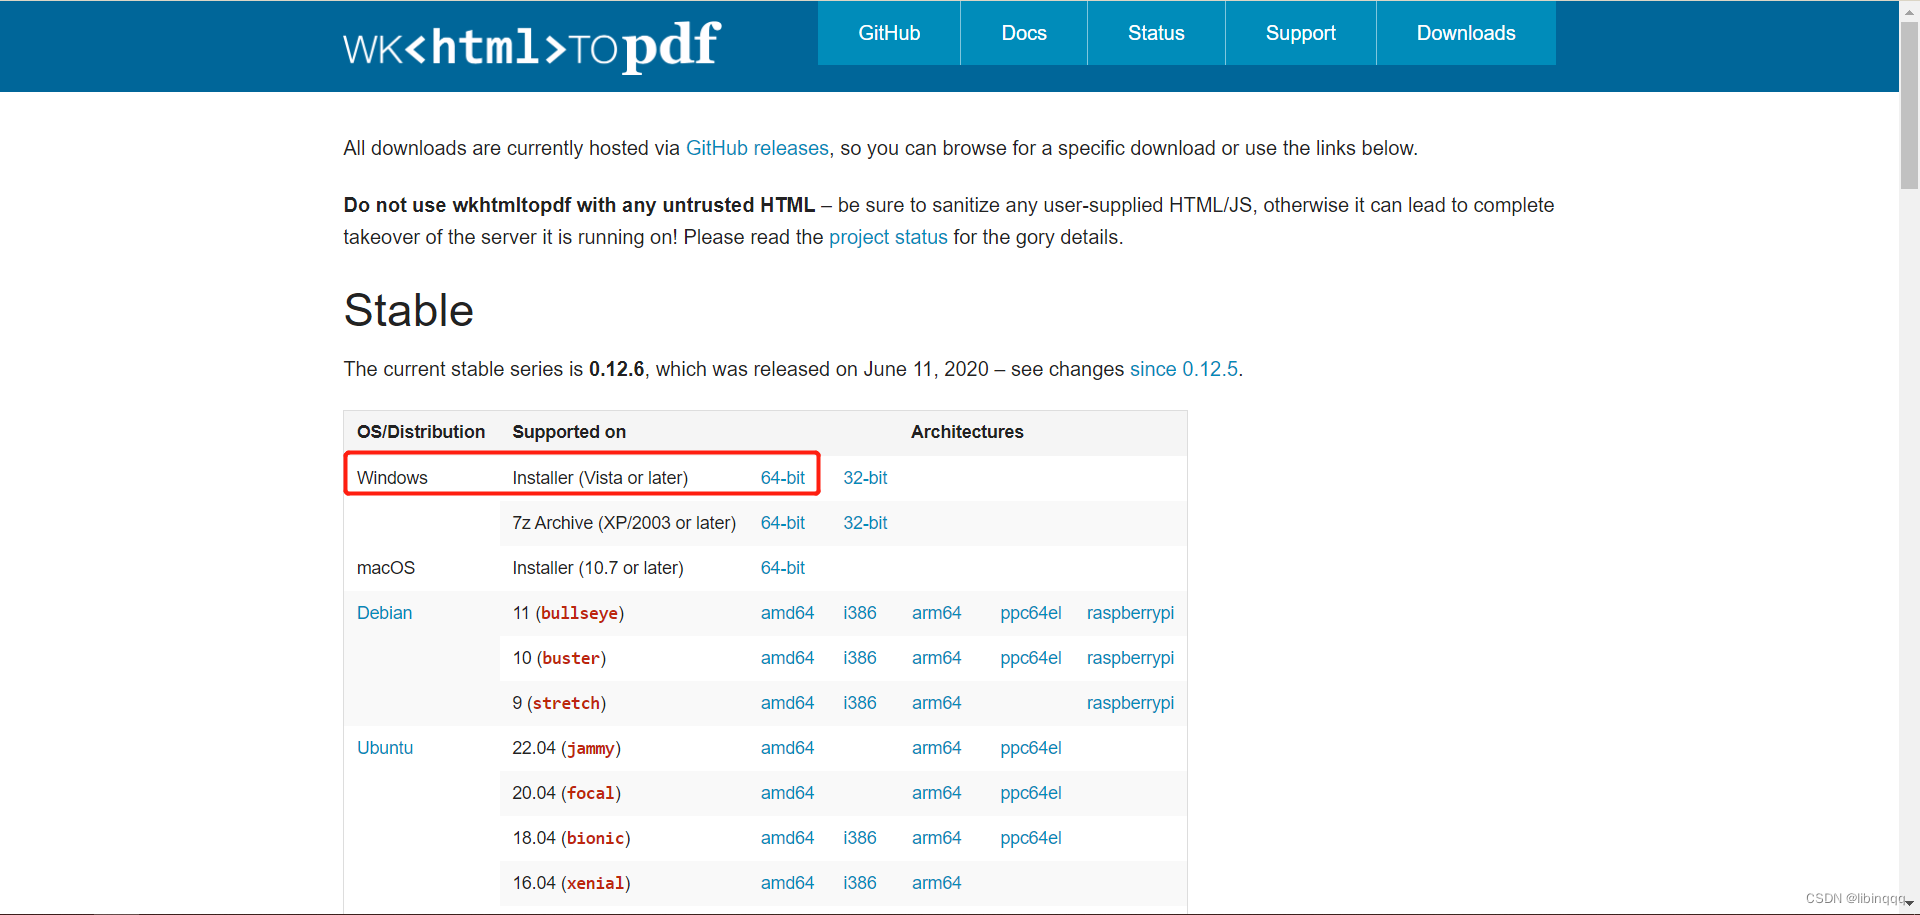Download Ubuntu 22.04 jammy amd64
Image resolution: width=1920 pixels, height=915 pixels.
(x=787, y=748)
